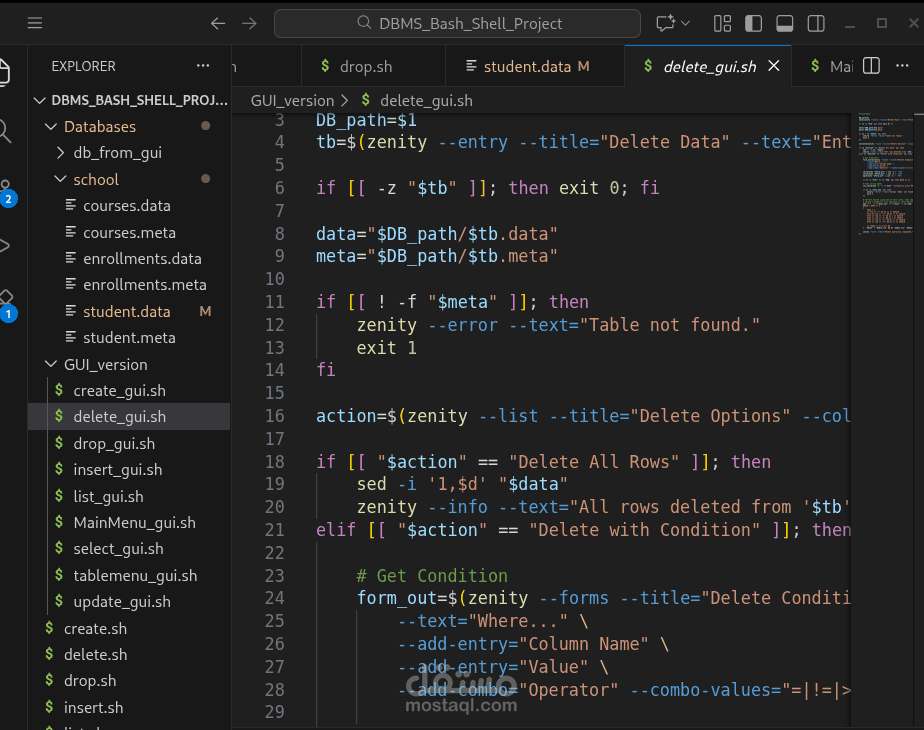Toggle the bottom panel visibility

(785, 23)
